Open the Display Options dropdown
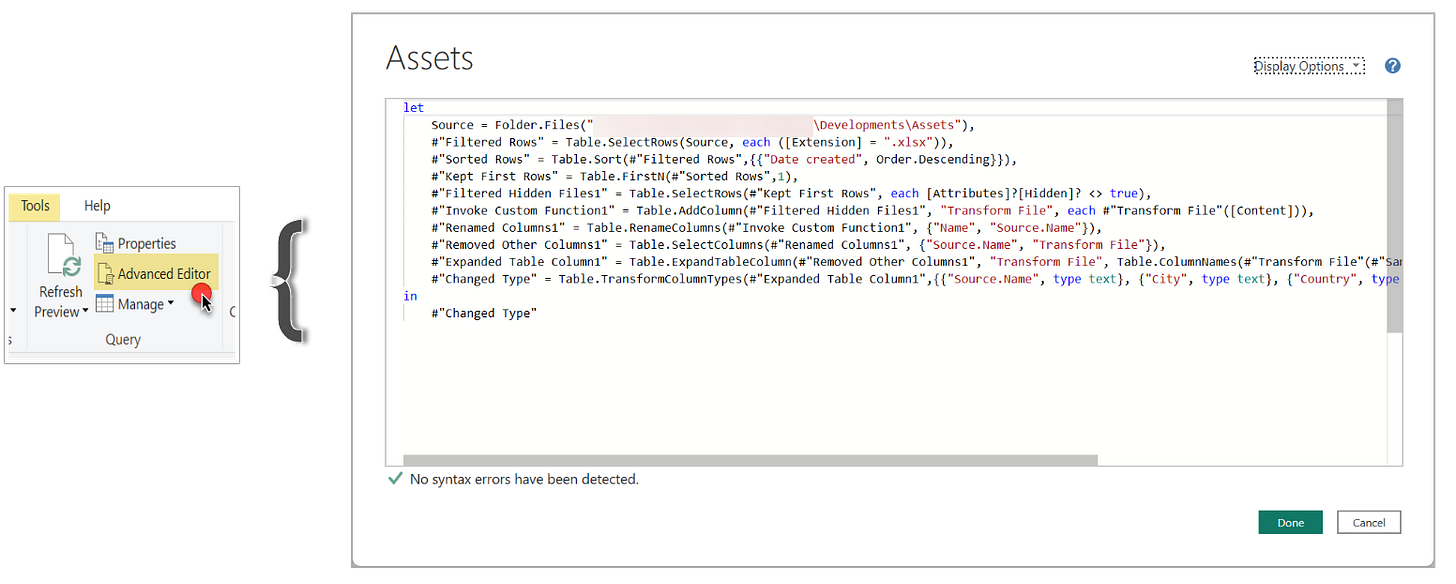The width and height of the screenshot is (1456, 584). [1308, 67]
